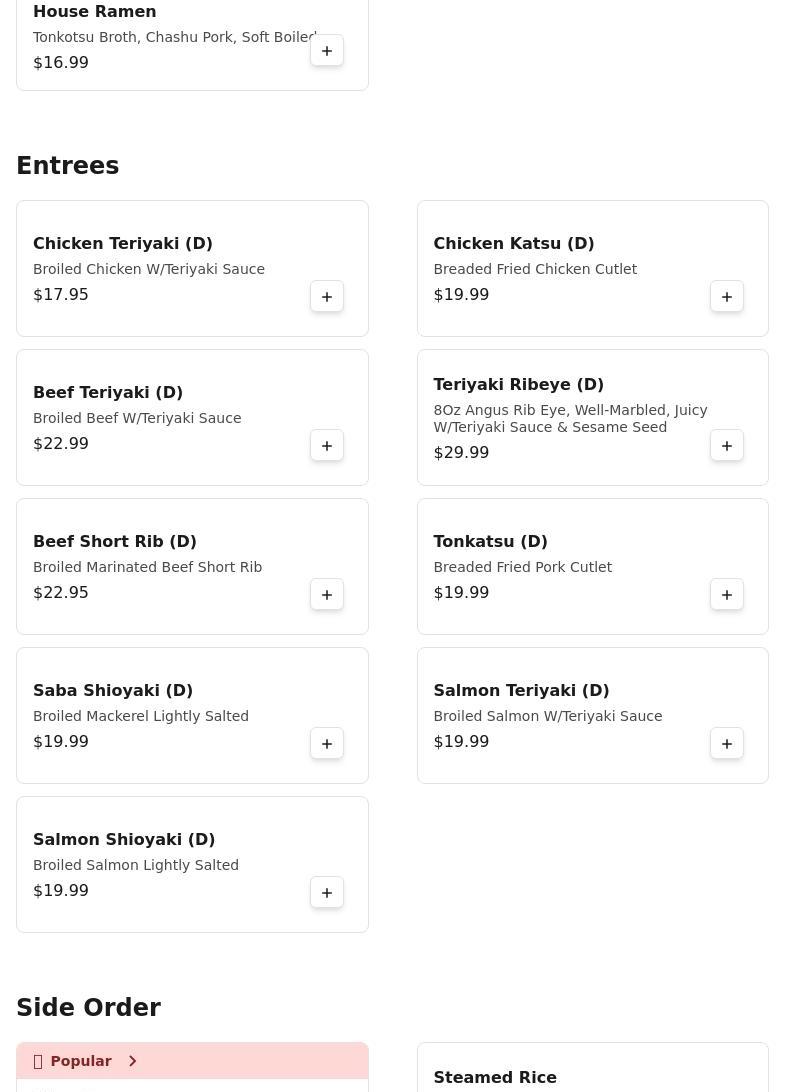This screenshot has width=785, height=1092.
Task: Add House Ramen to cart
Action: (x=327, y=51)
